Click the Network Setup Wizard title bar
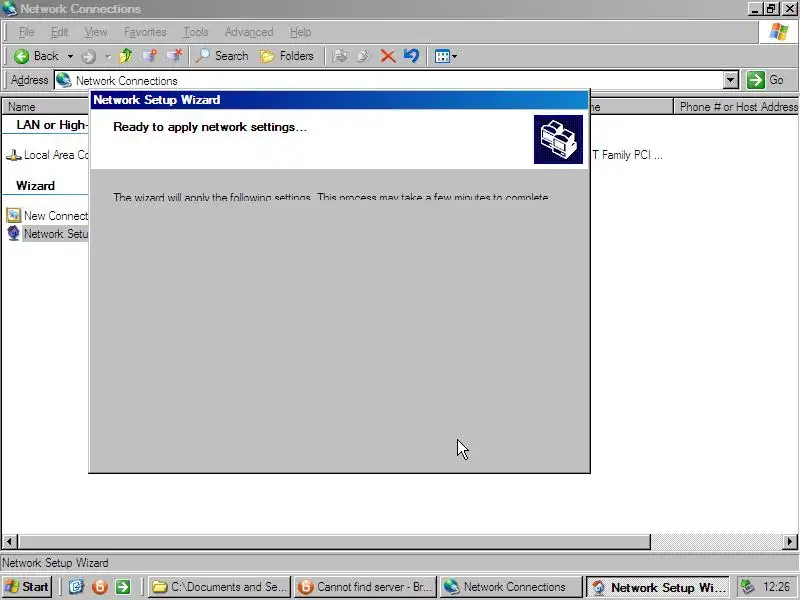 [x=339, y=100]
